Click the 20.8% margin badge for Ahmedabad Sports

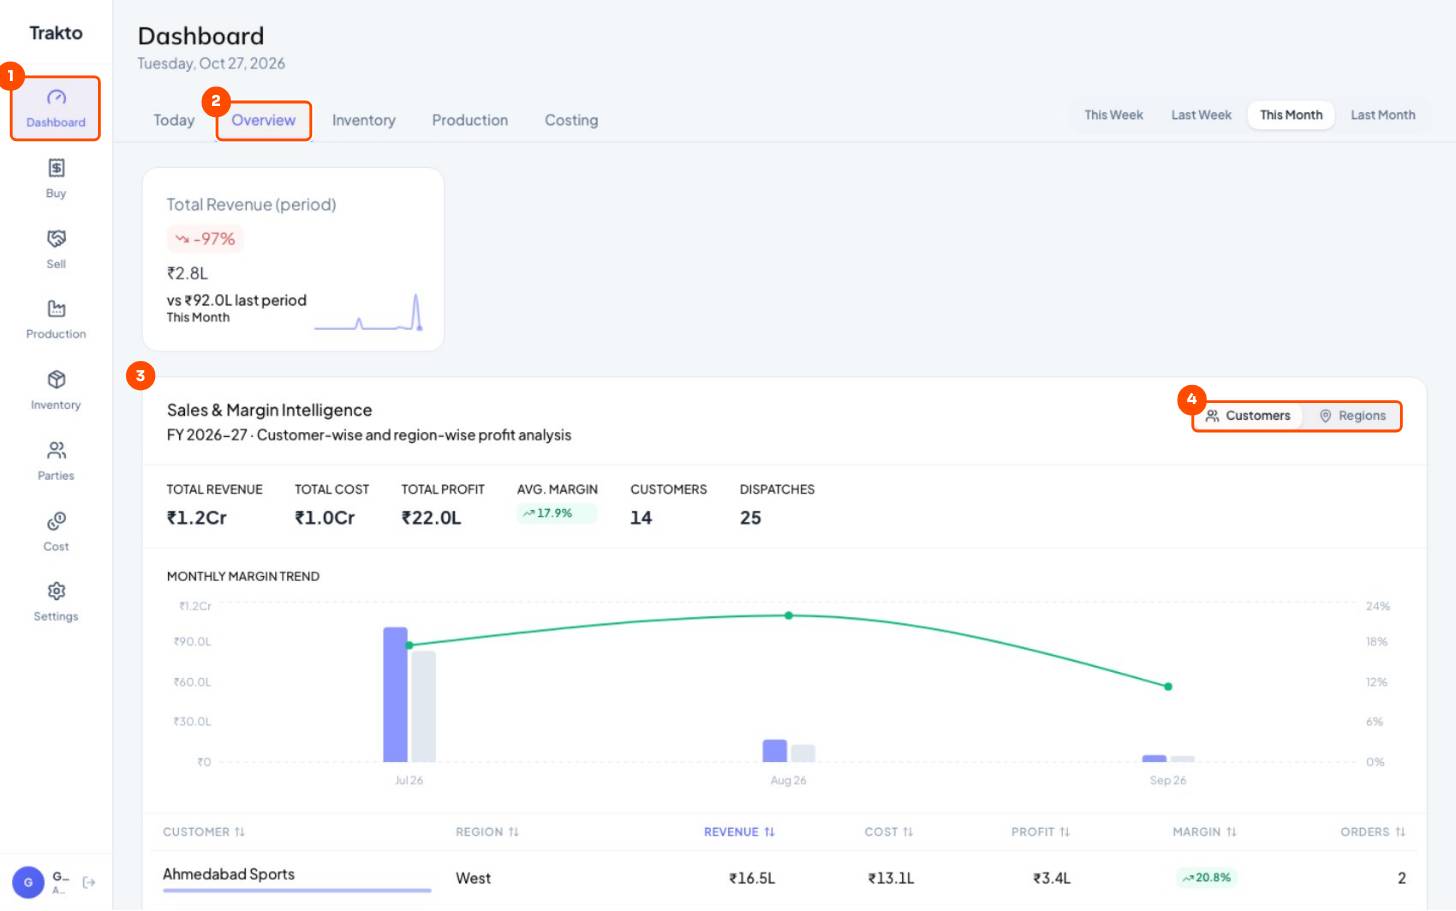click(x=1206, y=878)
